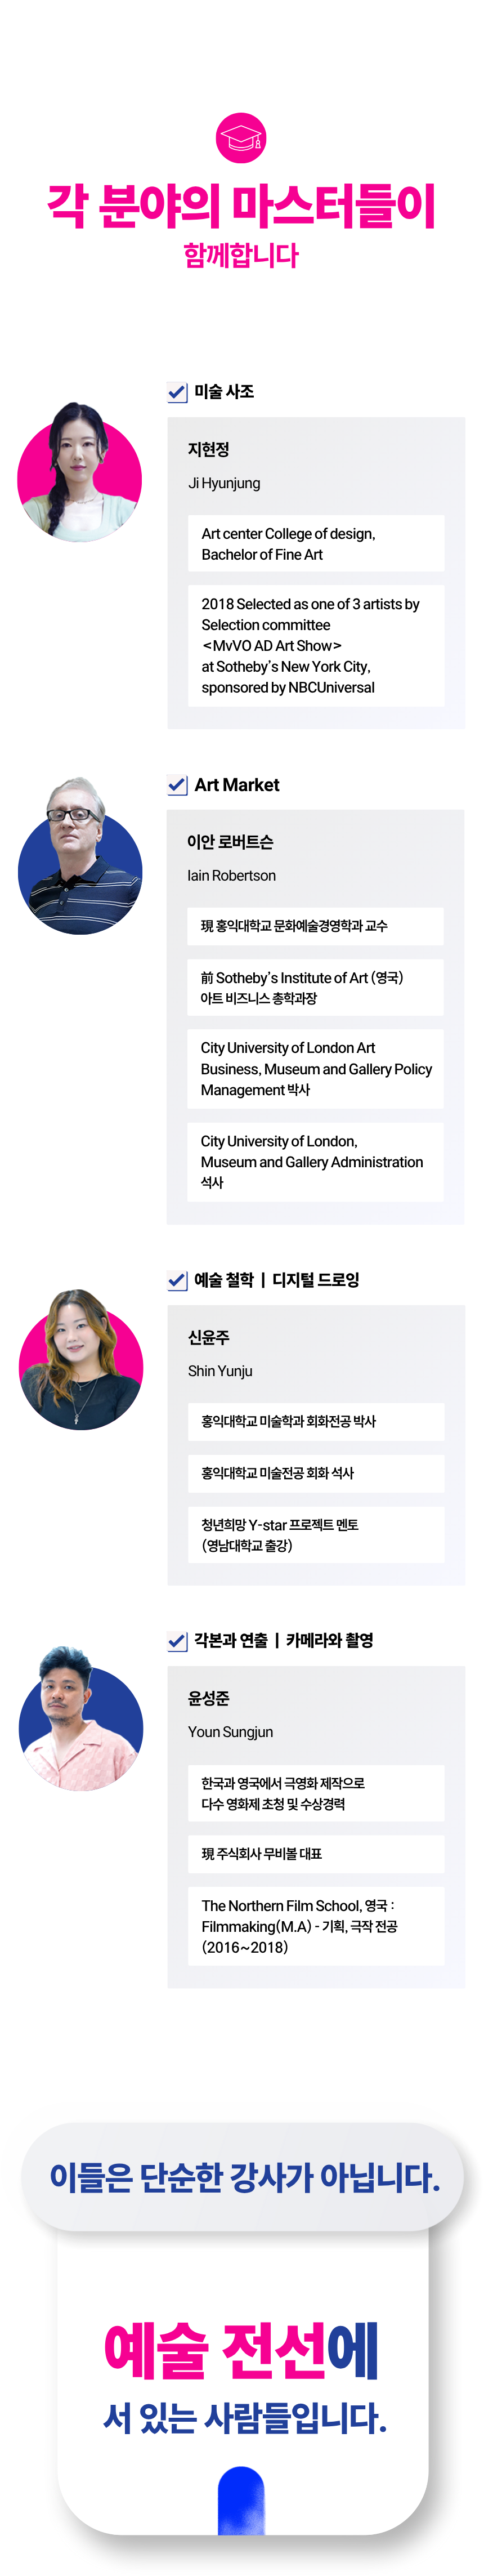Click the pink graduation cap icon

[x=241, y=138]
